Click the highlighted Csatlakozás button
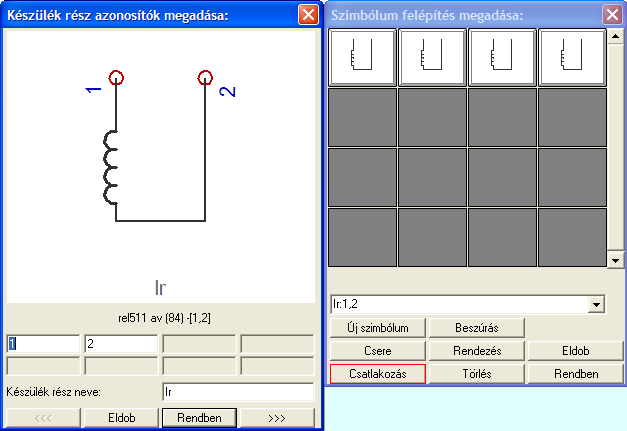This screenshot has width=627, height=431. tap(377, 374)
